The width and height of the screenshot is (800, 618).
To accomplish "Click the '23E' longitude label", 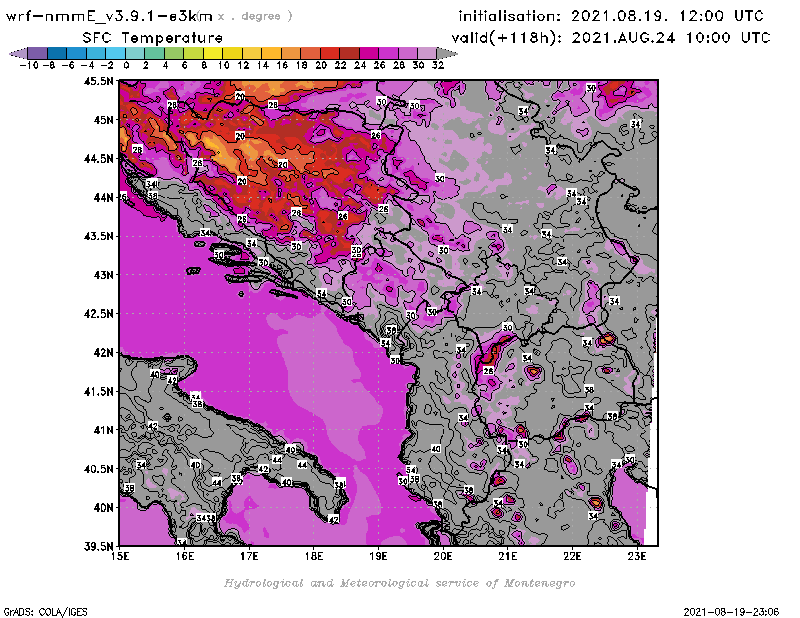I will [637, 556].
